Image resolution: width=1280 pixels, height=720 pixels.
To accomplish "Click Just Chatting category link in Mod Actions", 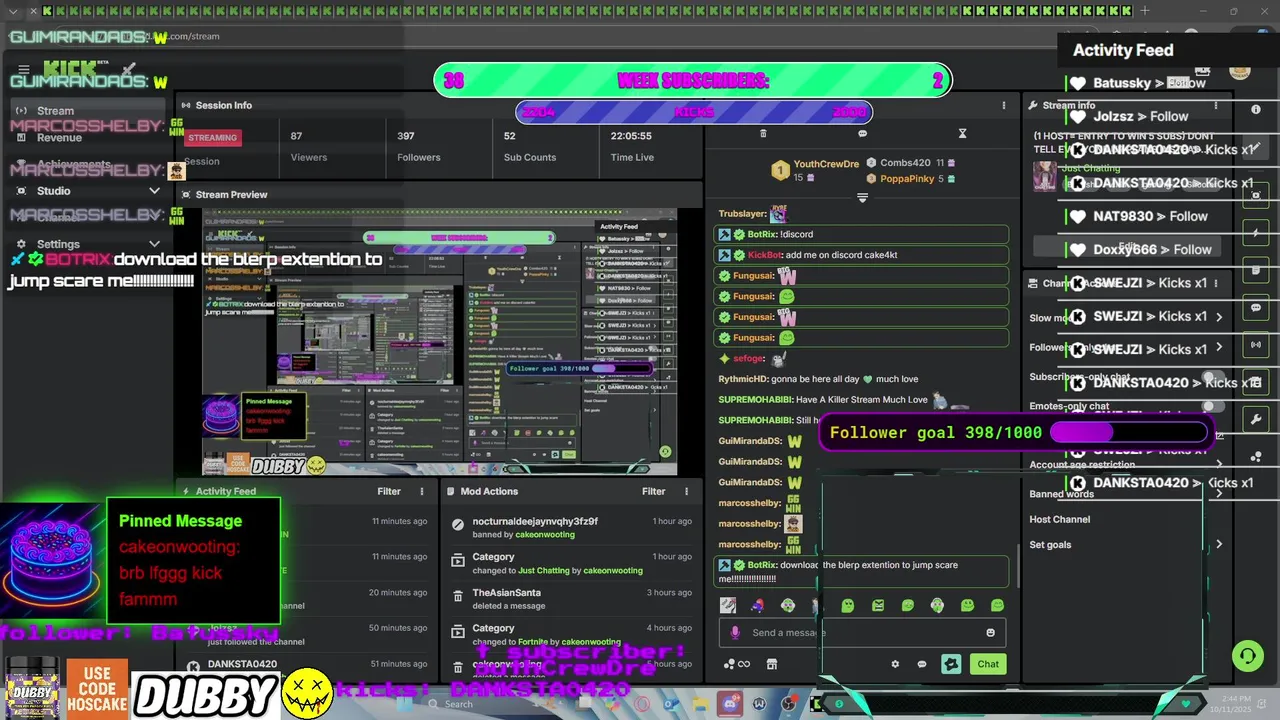I will click(544, 570).
